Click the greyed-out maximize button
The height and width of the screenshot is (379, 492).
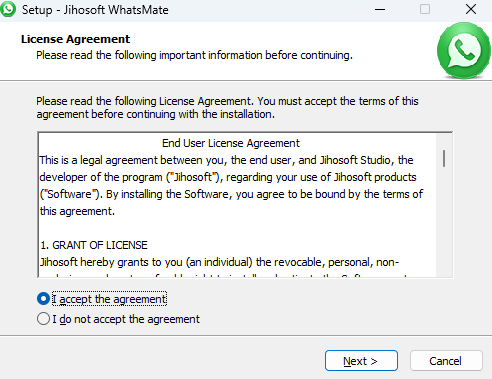point(425,9)
